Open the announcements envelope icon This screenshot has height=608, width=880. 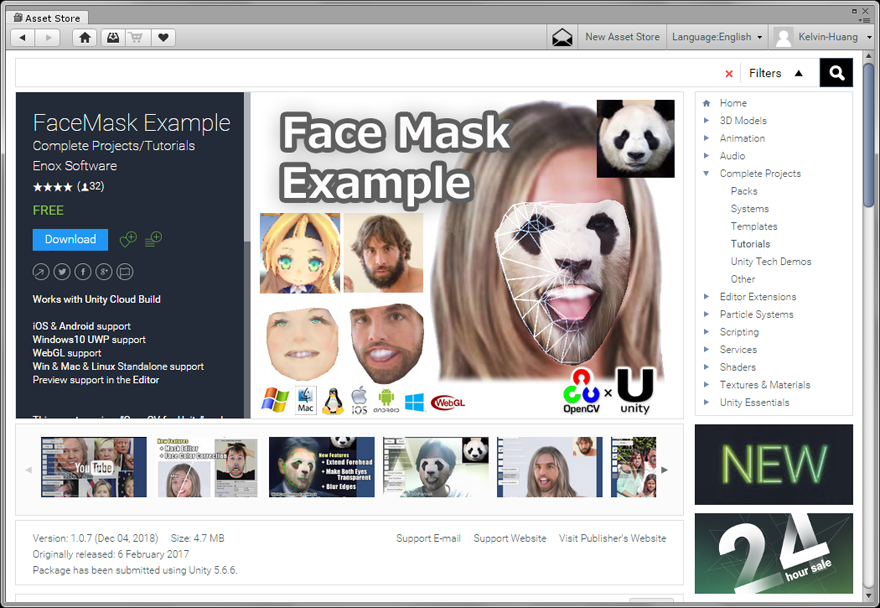tap(562, 38)
